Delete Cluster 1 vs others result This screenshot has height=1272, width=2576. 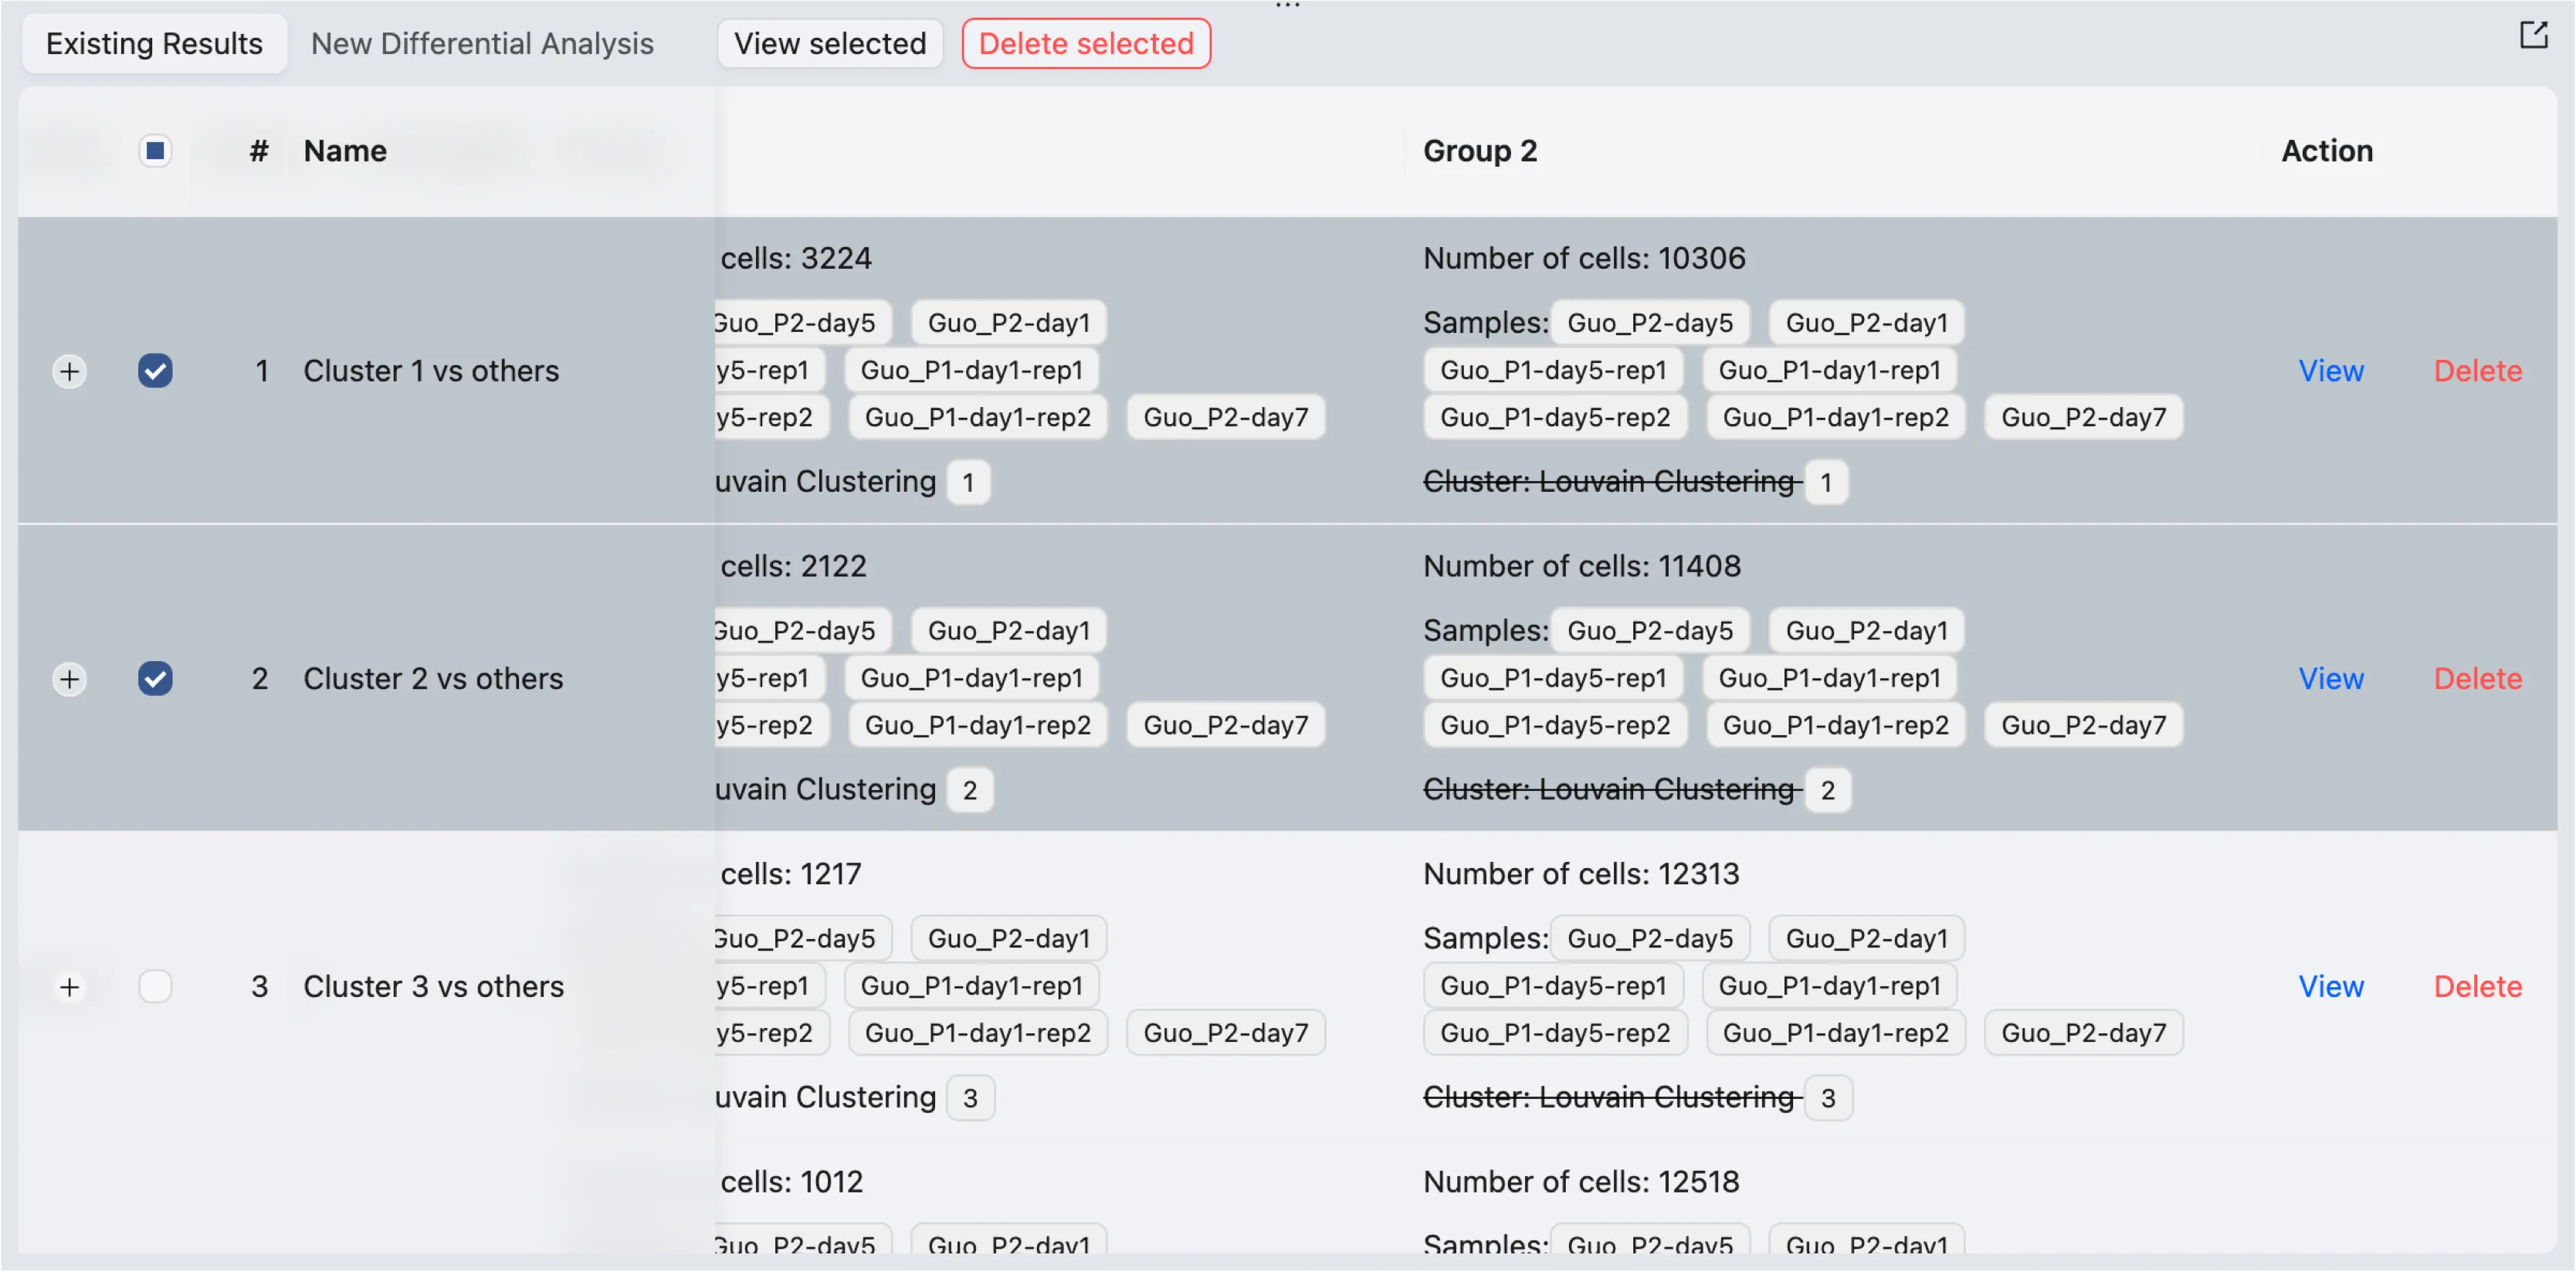click(2477, 371)
